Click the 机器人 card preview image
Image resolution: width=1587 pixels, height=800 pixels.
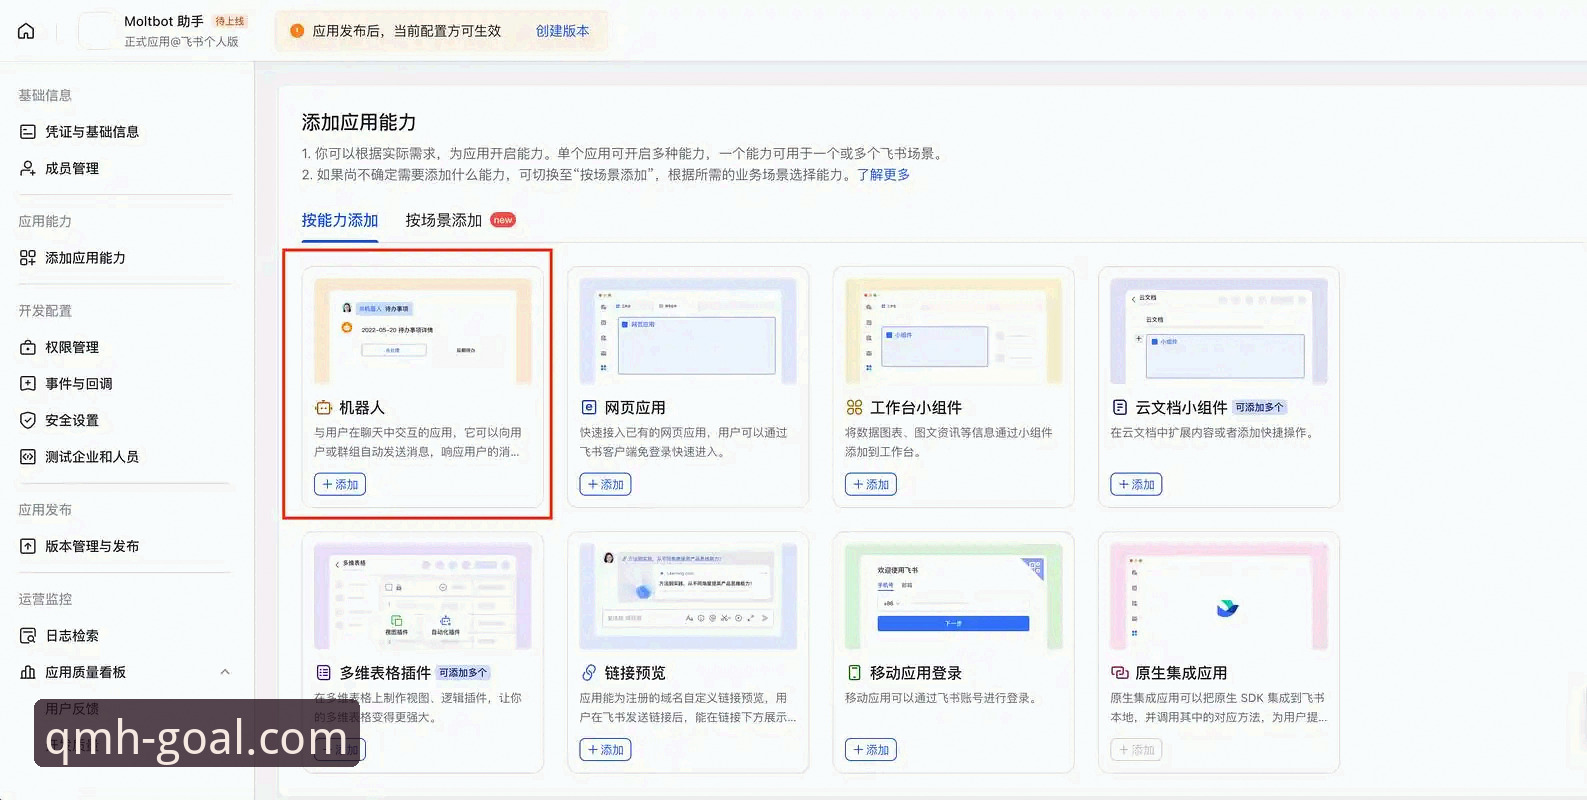[x=423, y=331]
